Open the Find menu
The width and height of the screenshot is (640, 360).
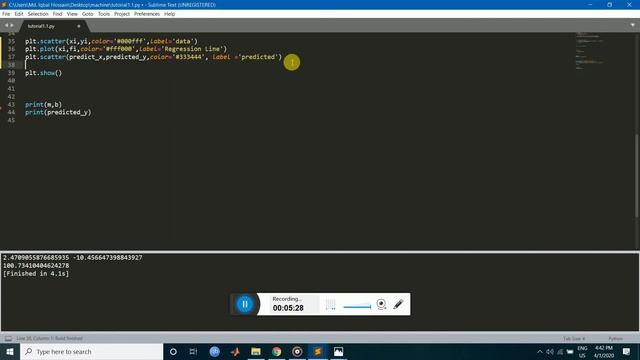click(58, 14)
